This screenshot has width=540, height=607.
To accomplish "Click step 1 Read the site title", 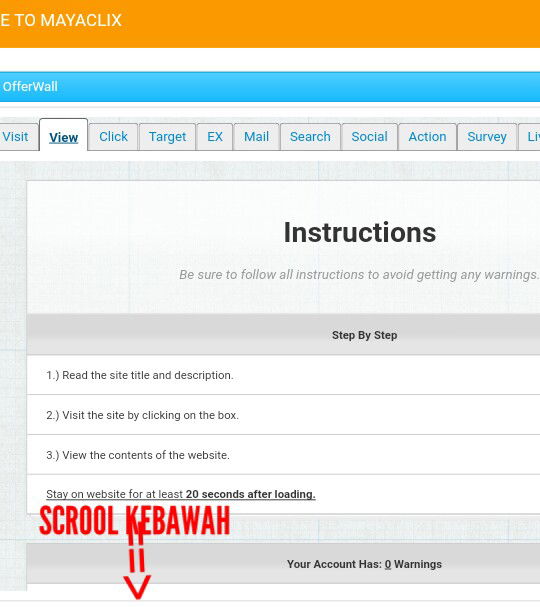I will click(283, 375).
